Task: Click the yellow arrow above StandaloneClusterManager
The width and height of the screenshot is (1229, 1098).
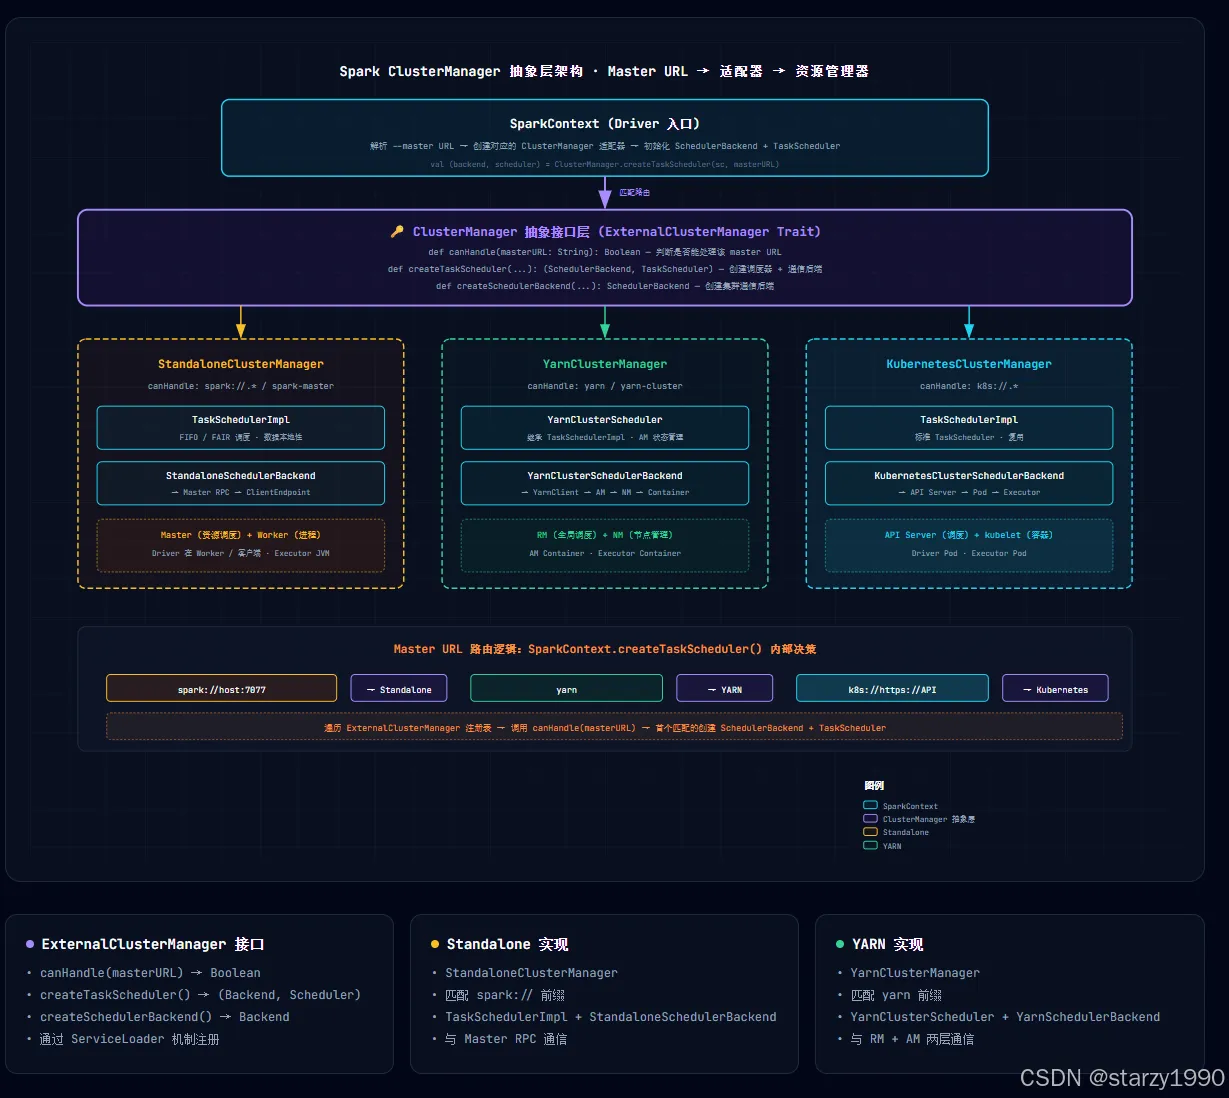Action: pos(240,322)
